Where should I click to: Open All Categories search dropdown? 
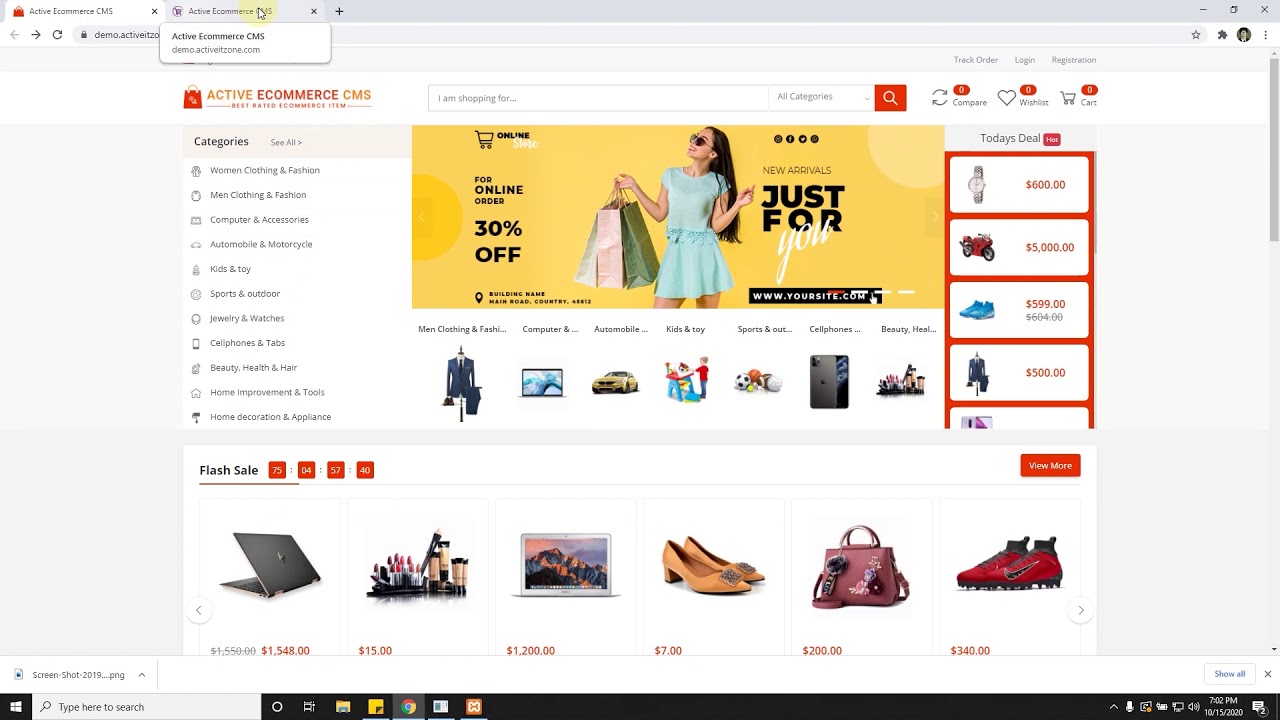pos(823,97)
